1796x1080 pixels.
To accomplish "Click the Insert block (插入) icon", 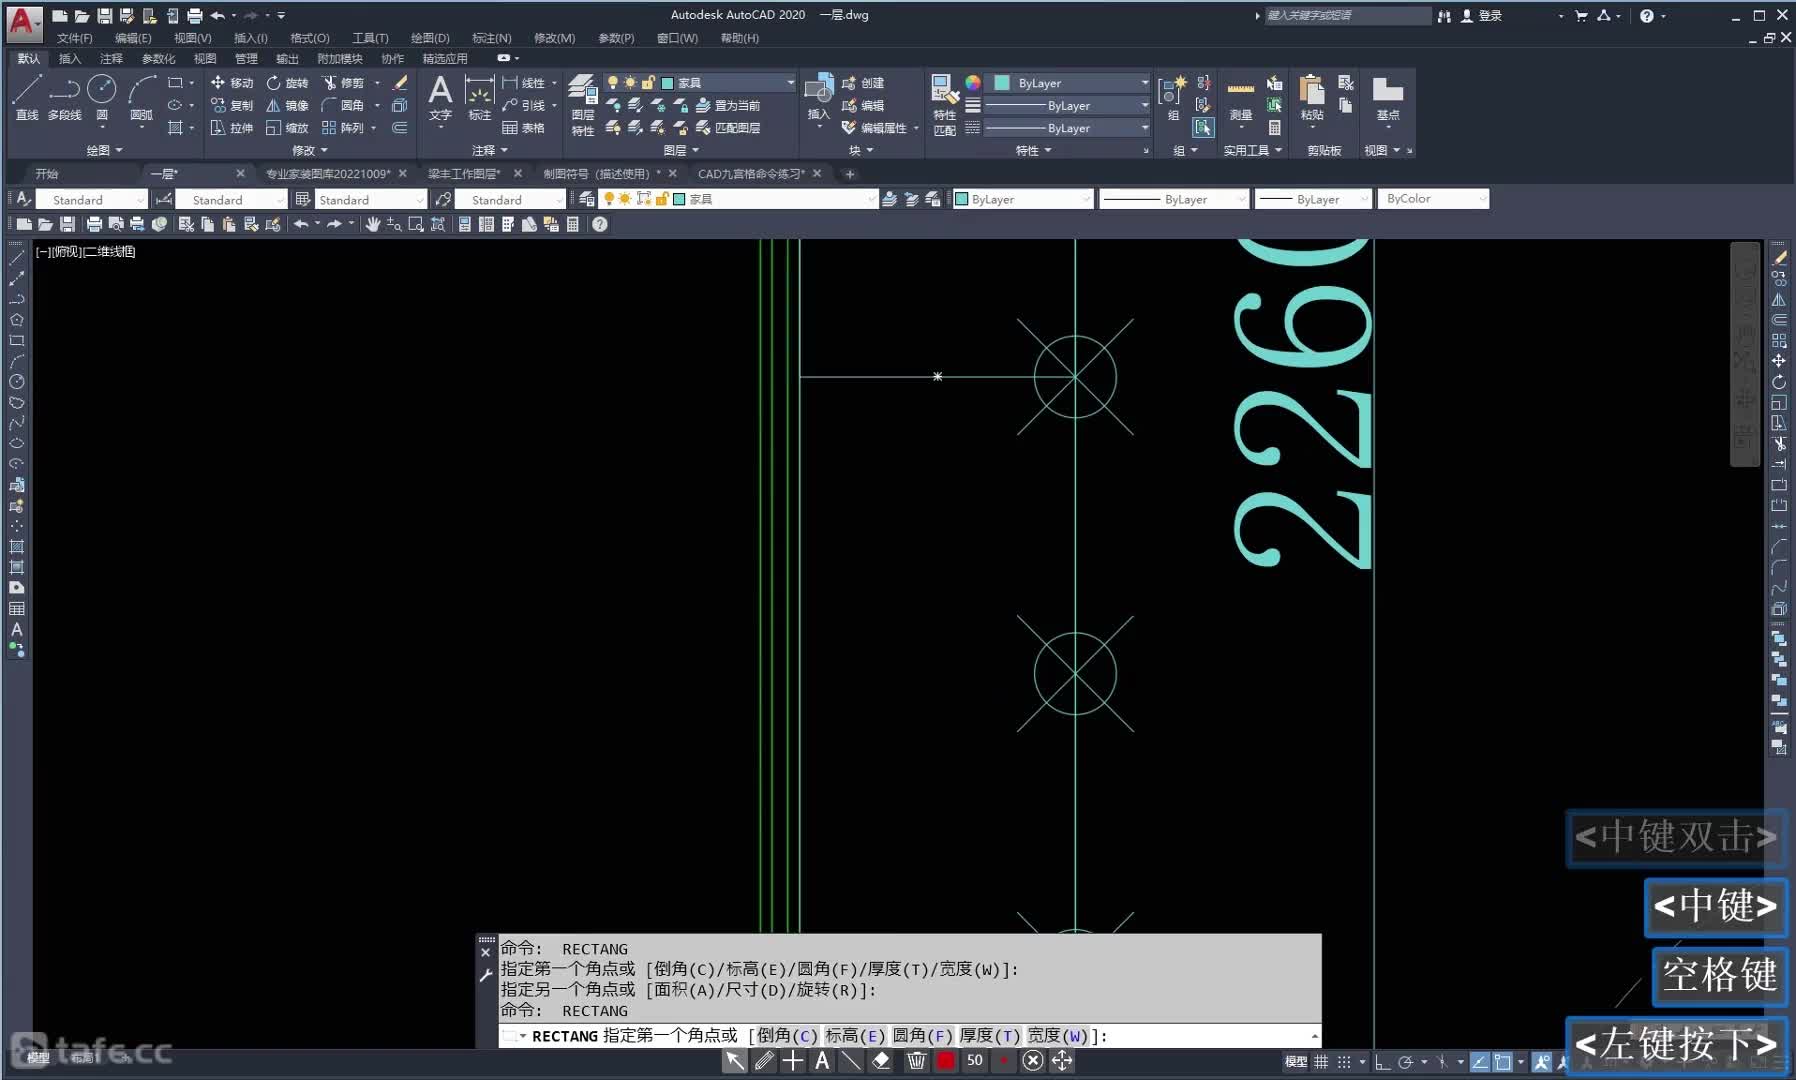I will point(819,97).
